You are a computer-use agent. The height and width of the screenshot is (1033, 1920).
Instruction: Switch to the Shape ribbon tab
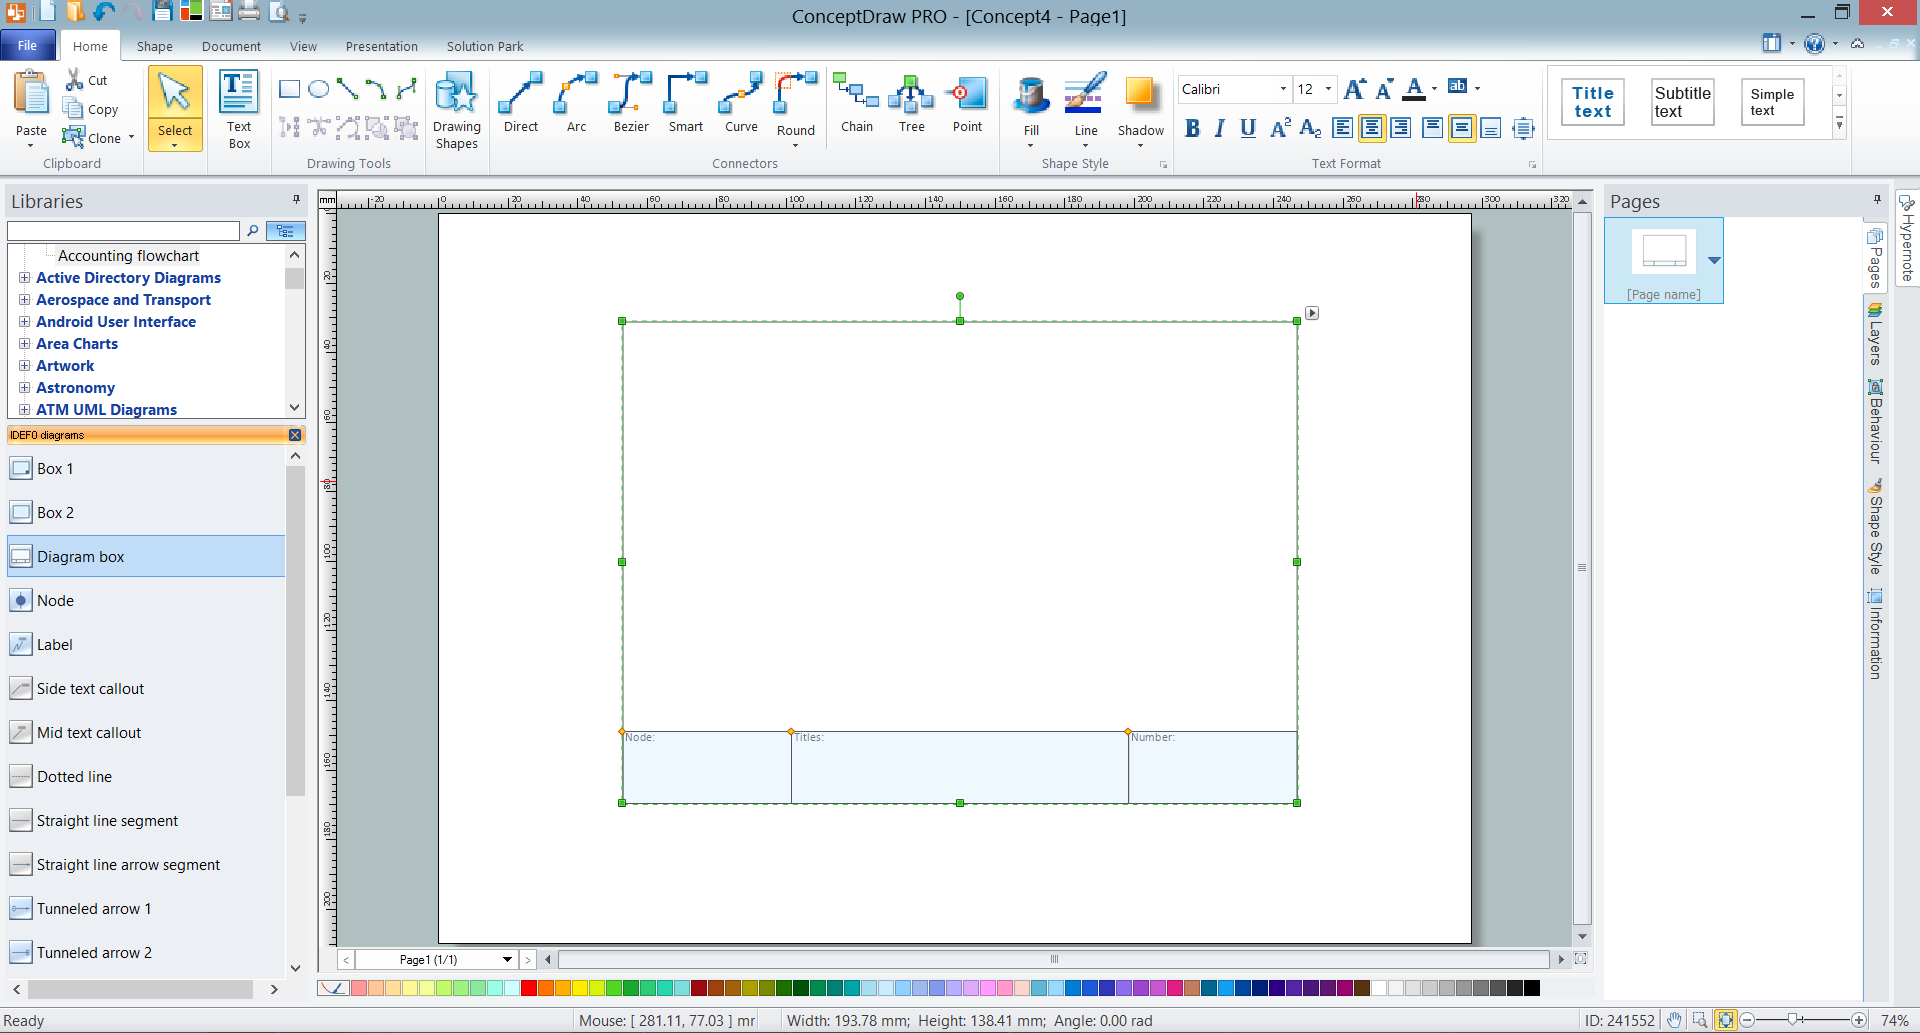click(154, 46)
